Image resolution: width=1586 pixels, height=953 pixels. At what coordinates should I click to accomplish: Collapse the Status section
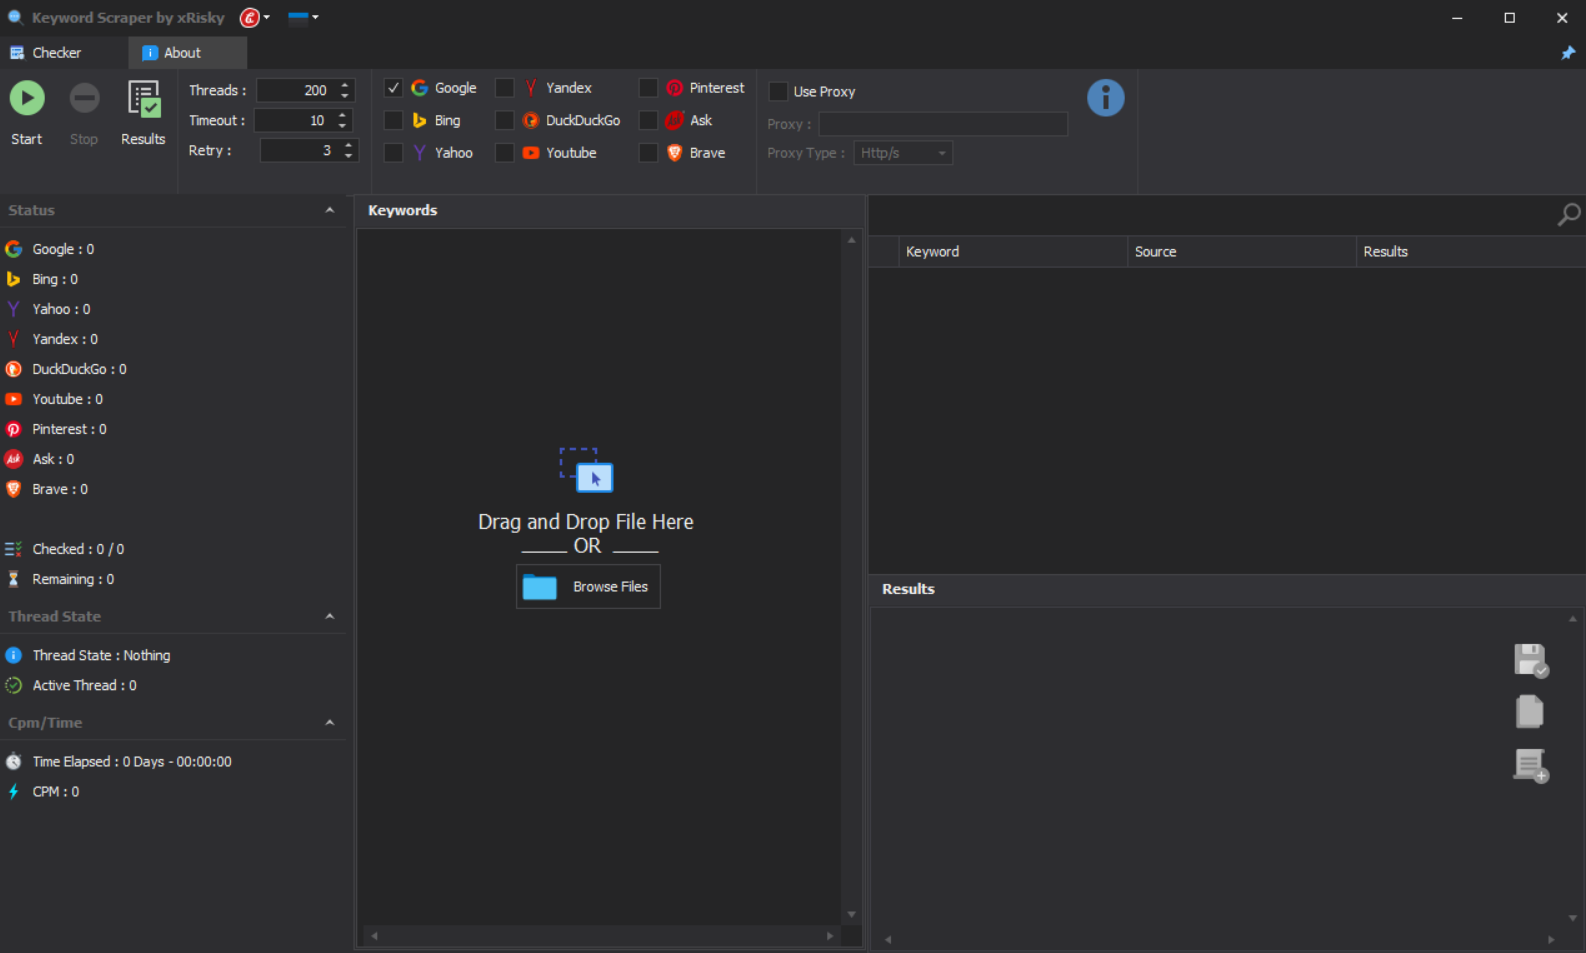click(x=329, y=210)
